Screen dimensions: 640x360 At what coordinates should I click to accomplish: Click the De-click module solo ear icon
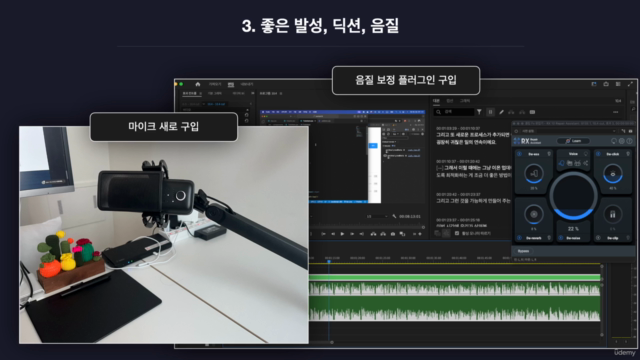click(628, 154)
